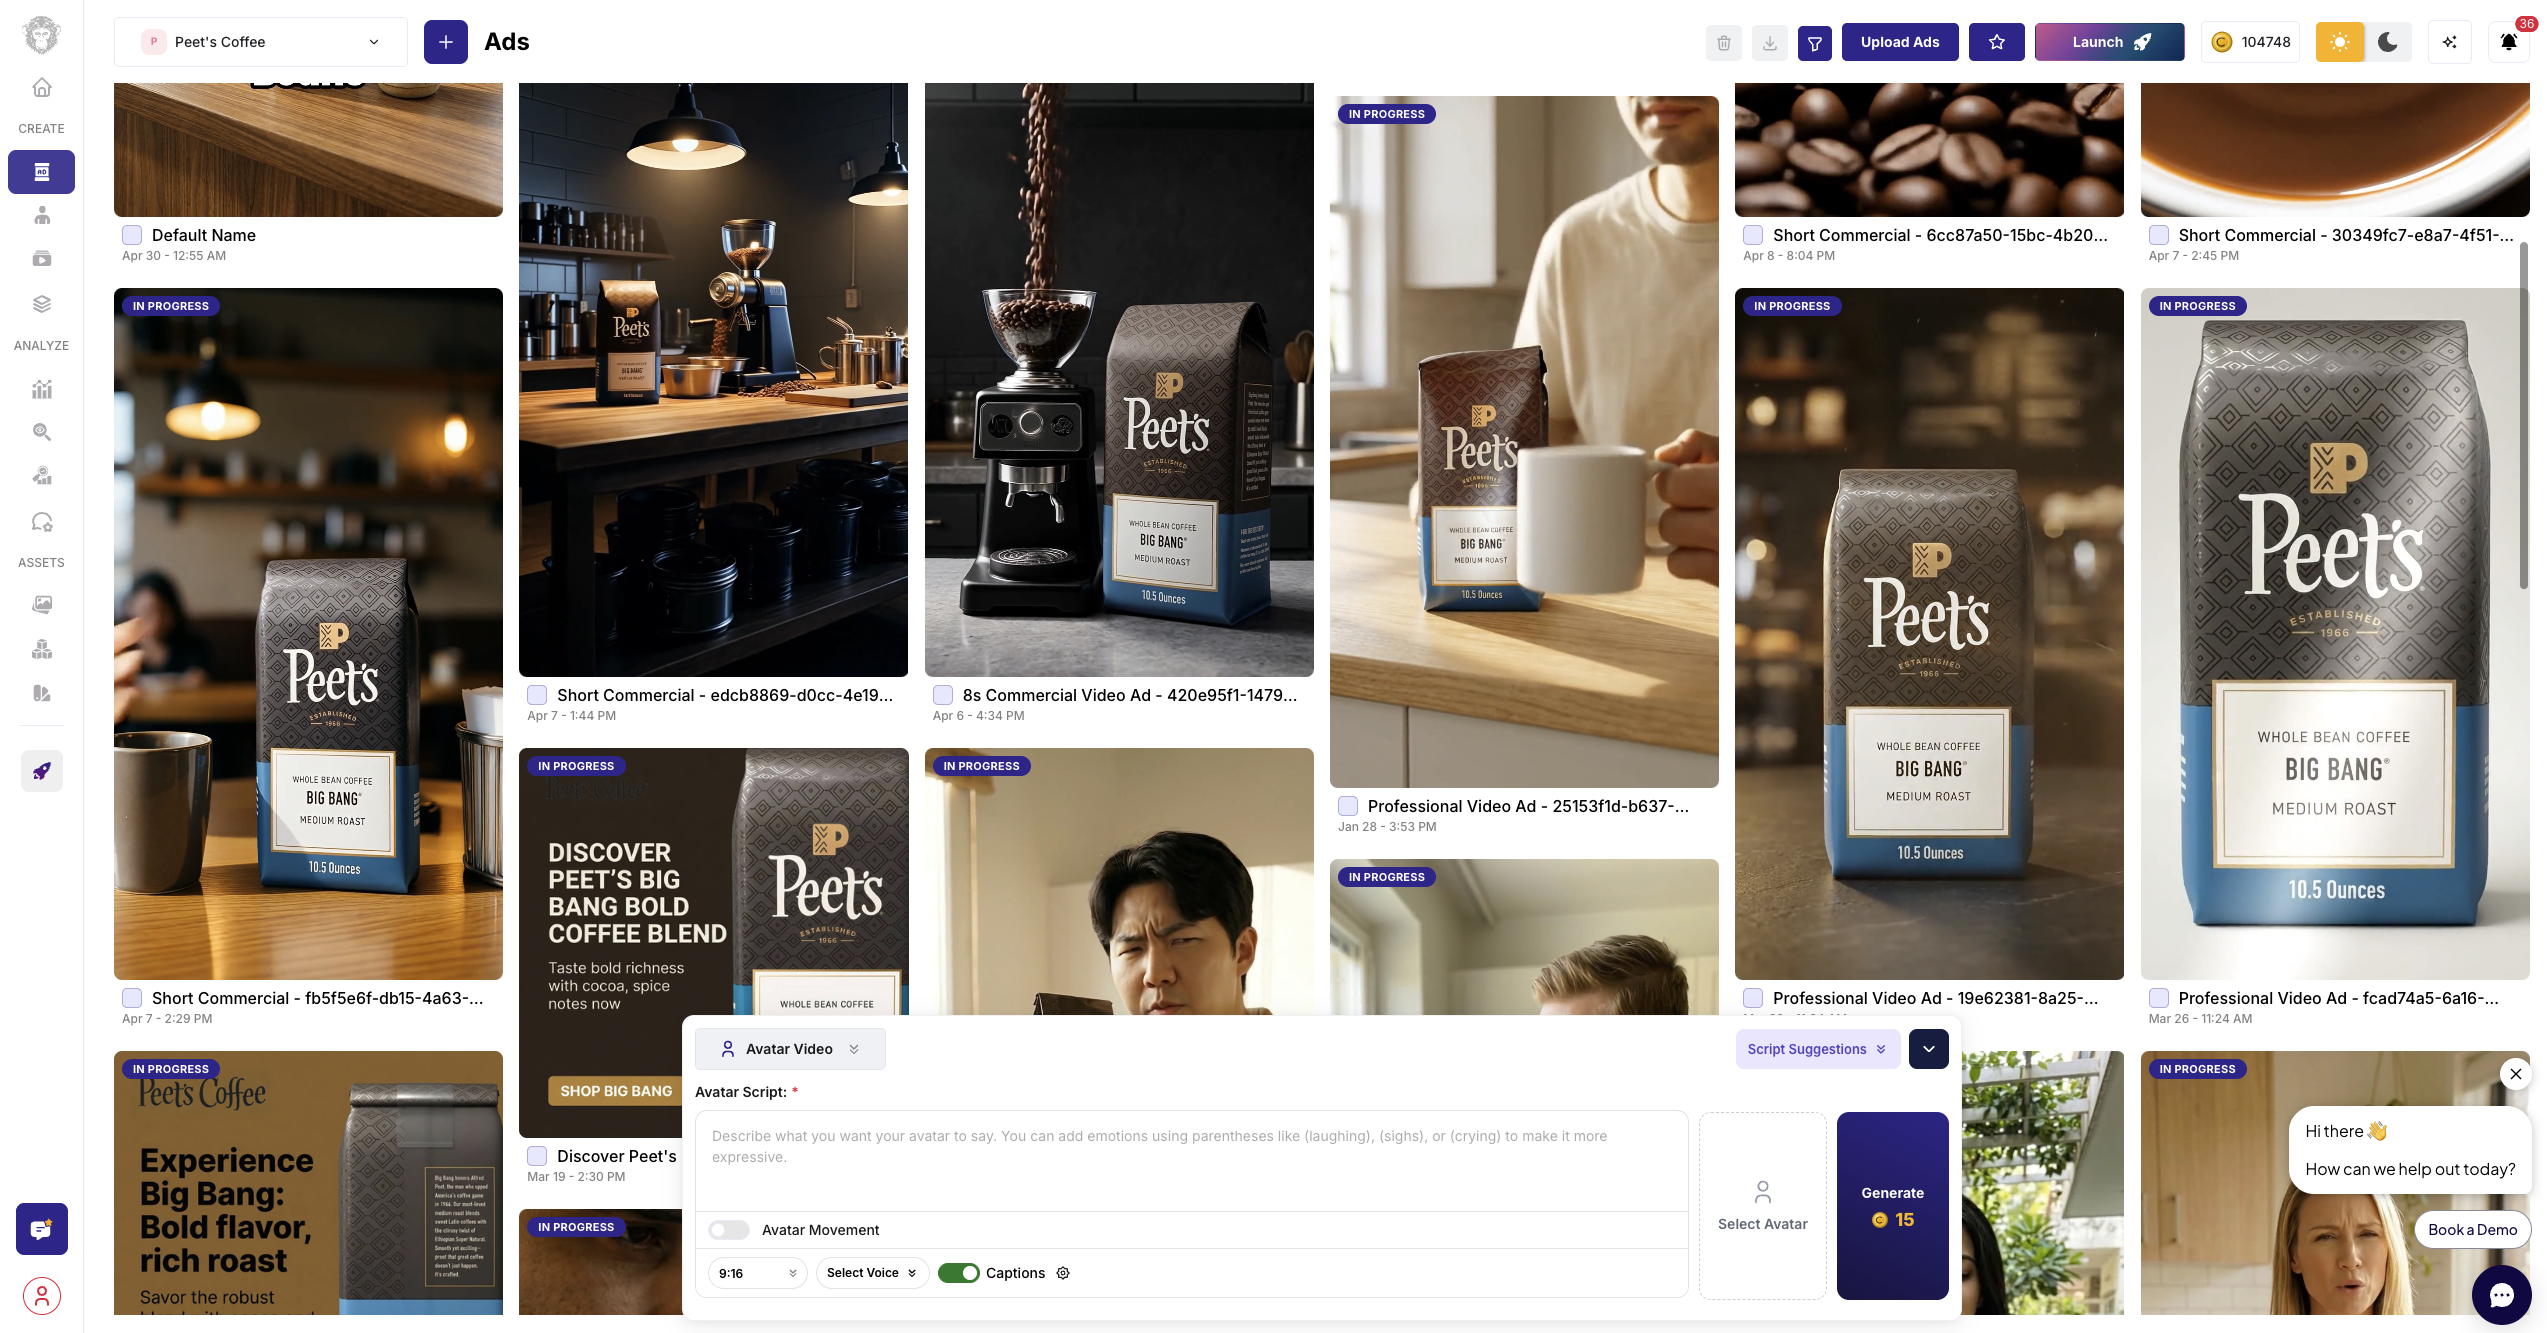Check the 8s Commercial Video Ad checkbox

coord(943,695)
